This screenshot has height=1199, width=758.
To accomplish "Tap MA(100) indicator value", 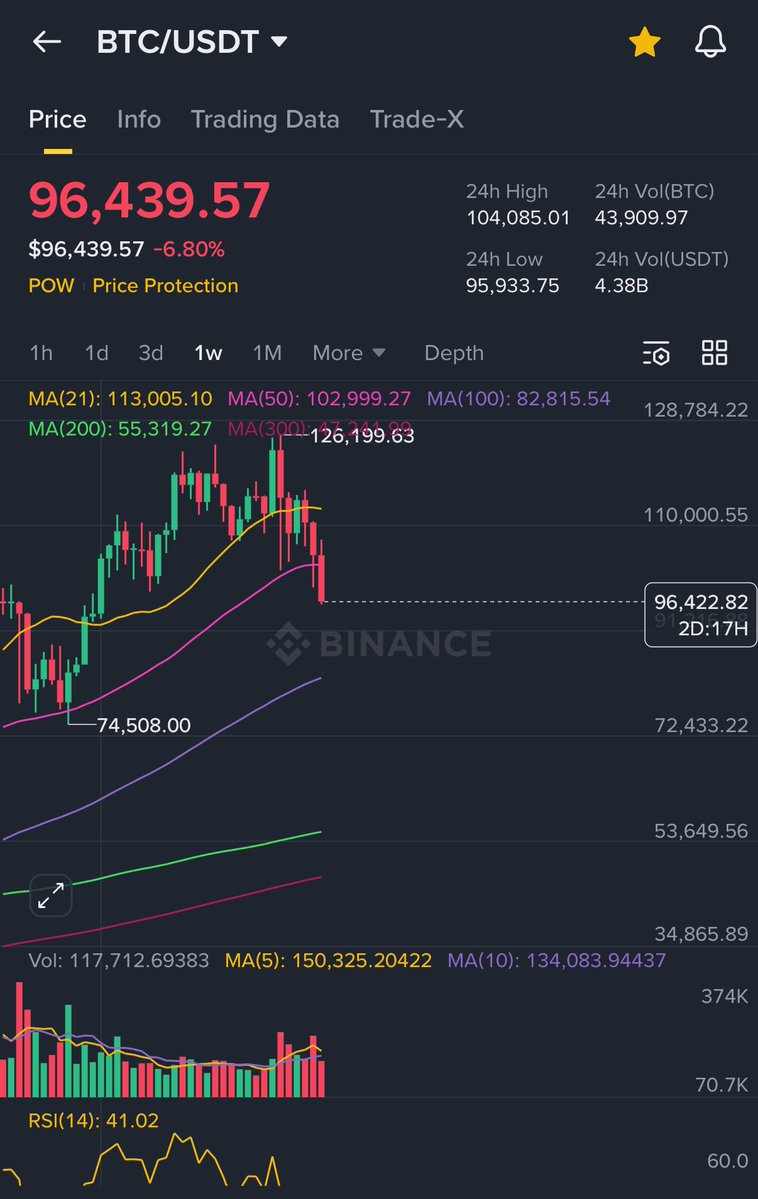I will click(x=519, y=398).
